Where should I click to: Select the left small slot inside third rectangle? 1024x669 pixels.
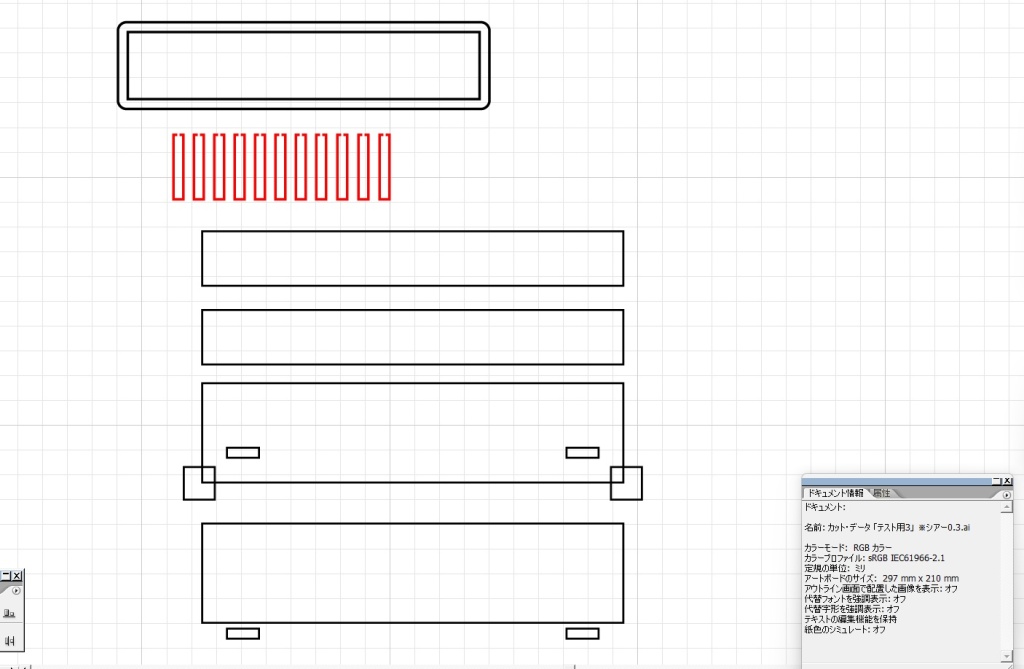[x=243, y=453]
